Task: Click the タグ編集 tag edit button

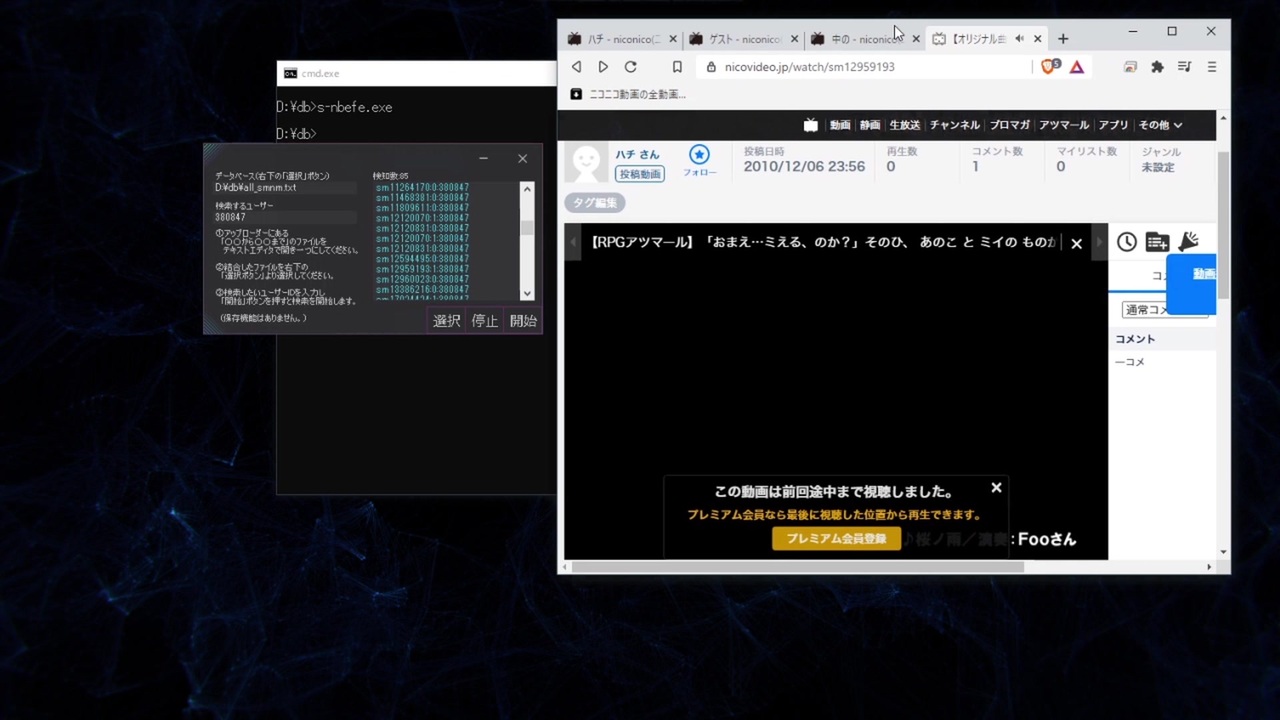Action: click(595, 202)
